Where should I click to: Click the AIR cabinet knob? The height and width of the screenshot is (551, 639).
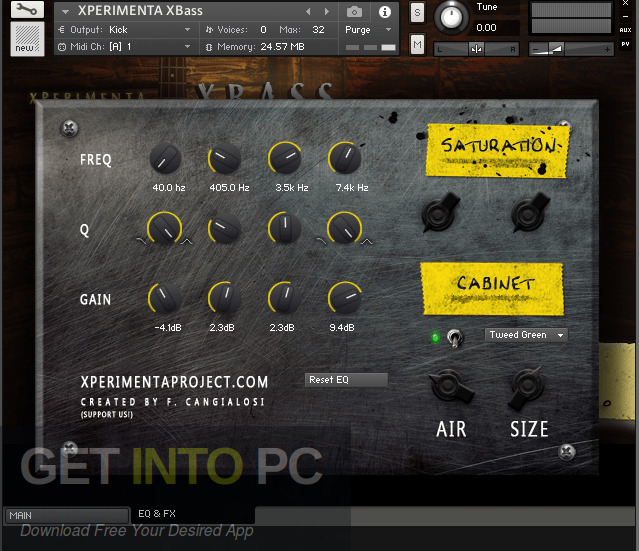450,386
